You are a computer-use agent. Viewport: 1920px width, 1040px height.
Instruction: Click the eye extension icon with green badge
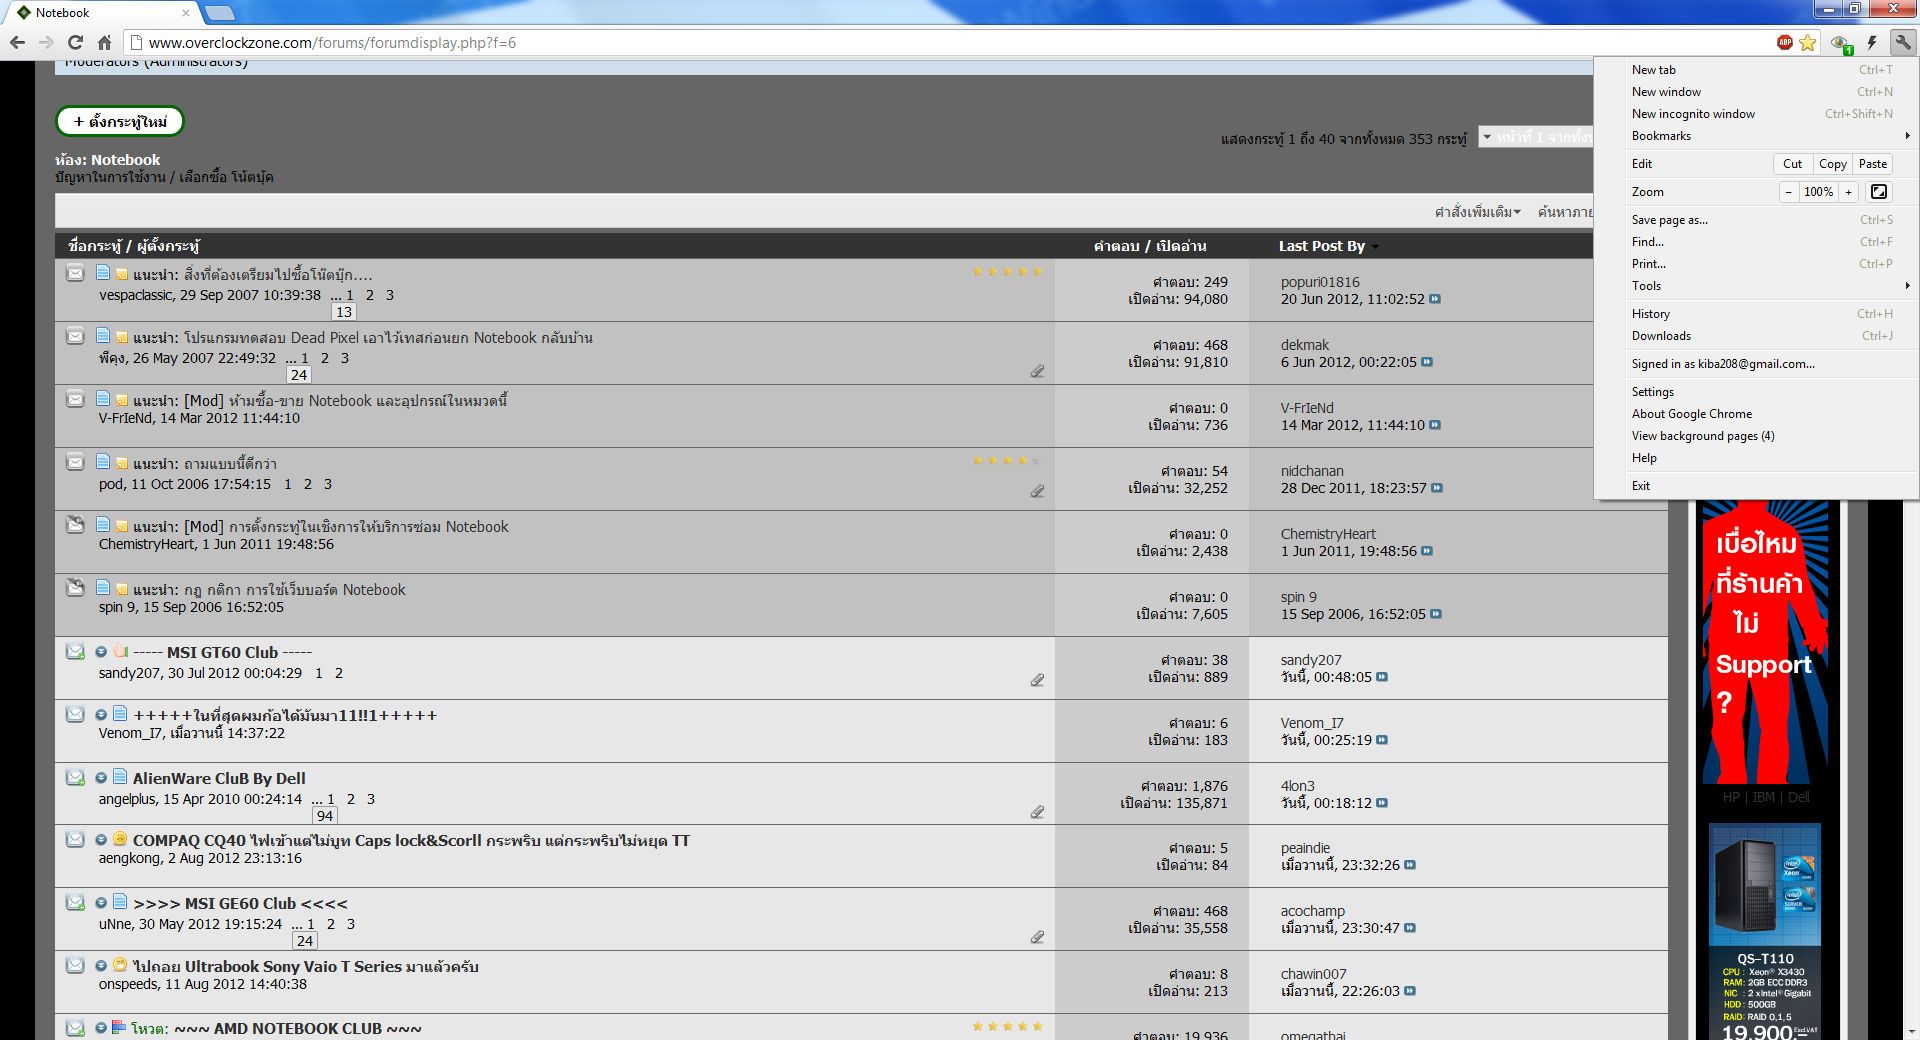click(1840, 43)
